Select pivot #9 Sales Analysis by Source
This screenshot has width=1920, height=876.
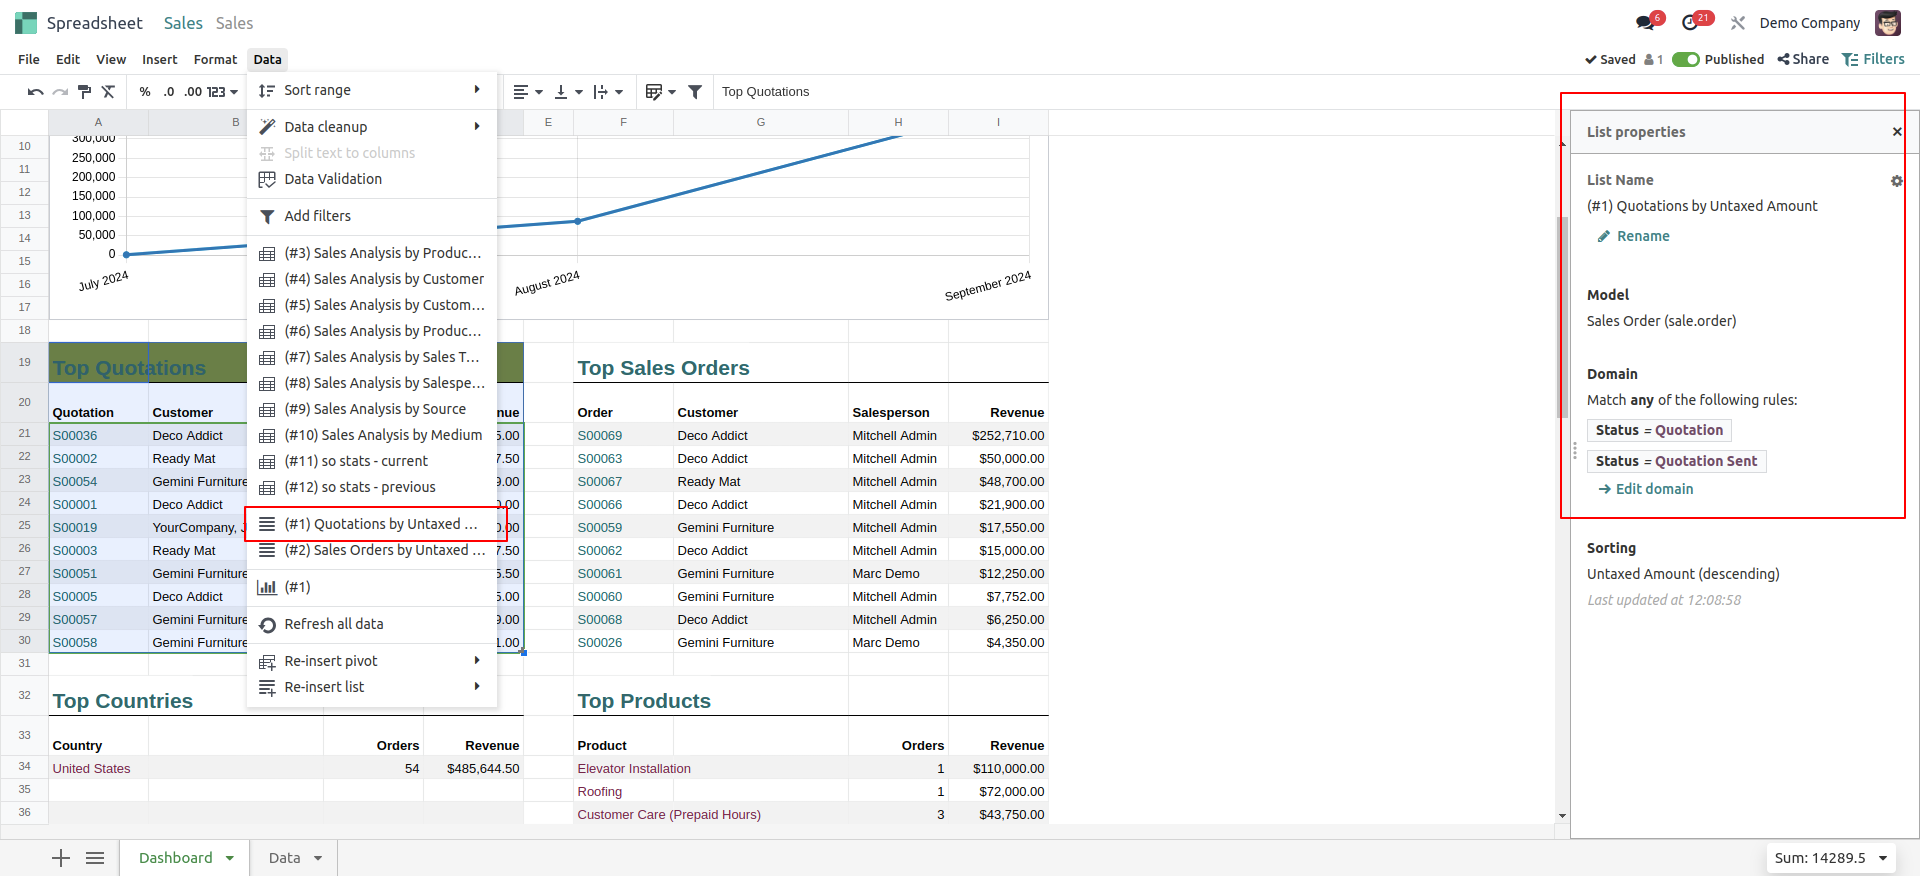(371, 409)
